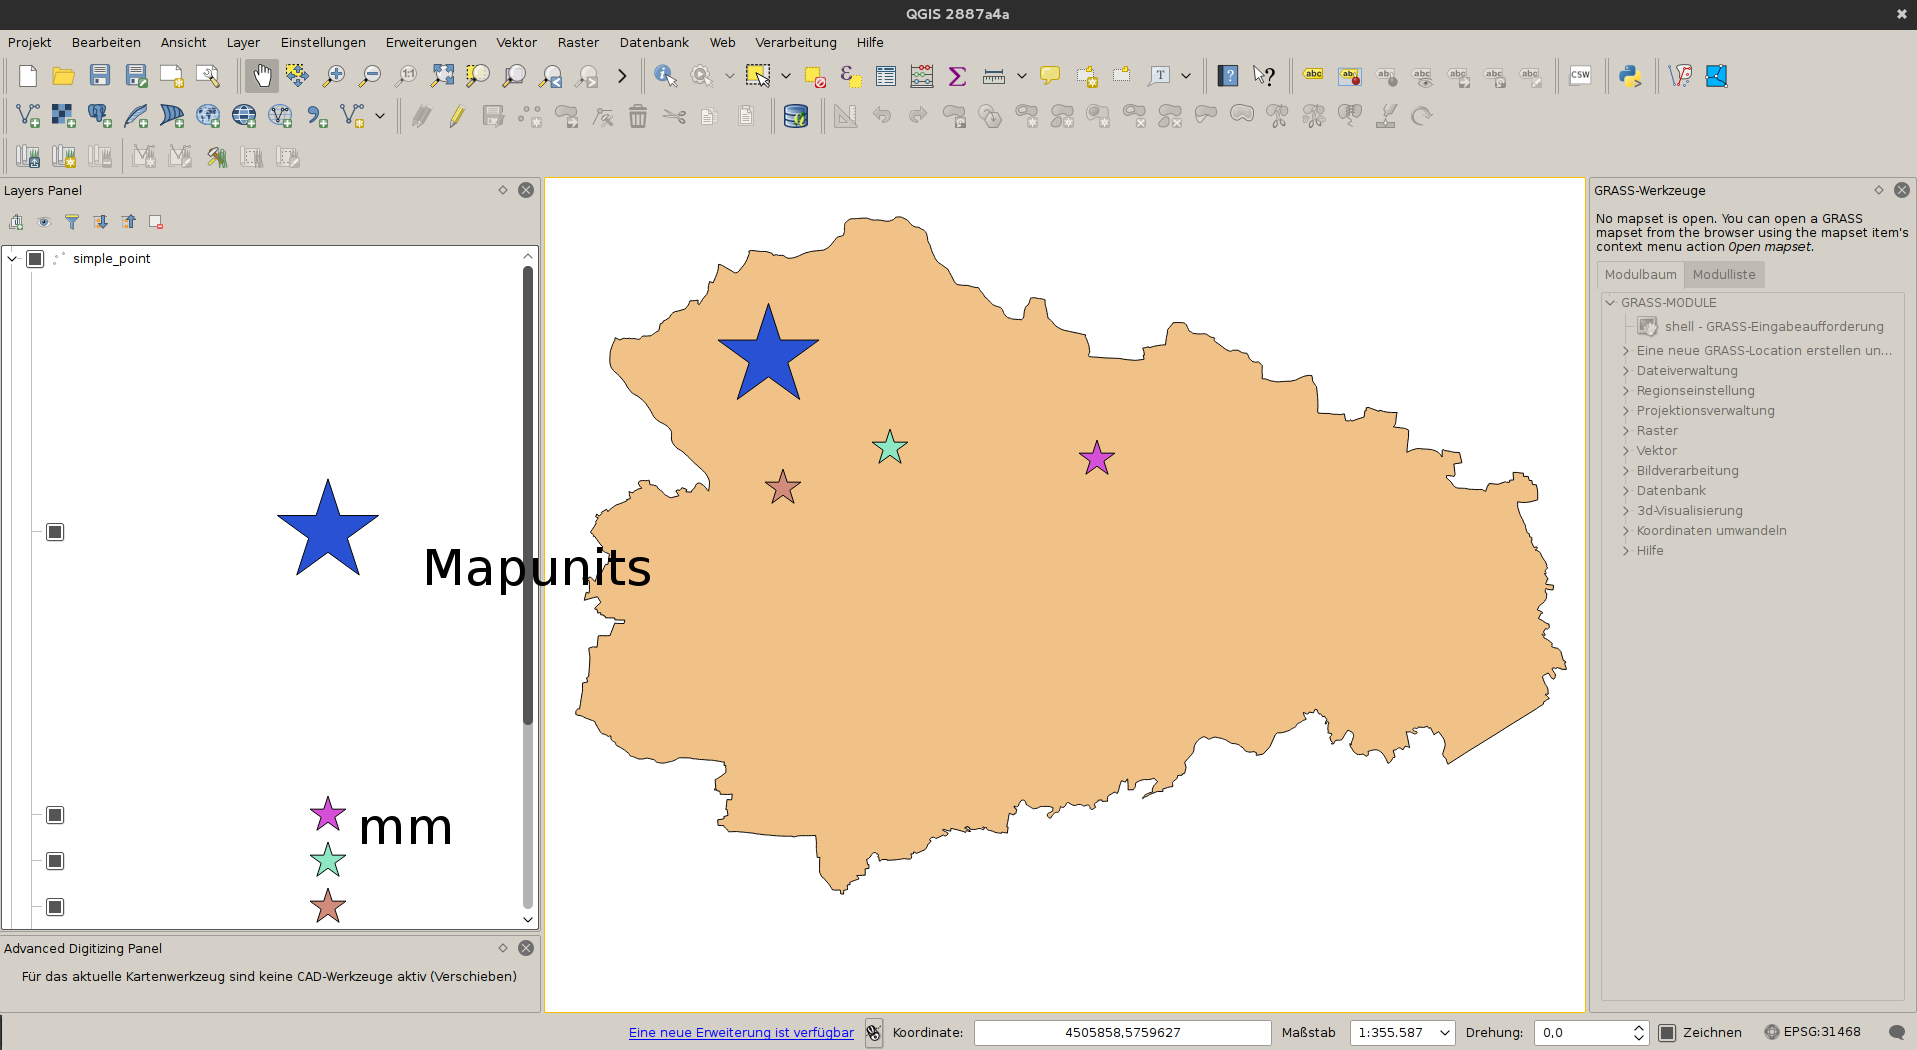Viewport: 1917px width, 1050px height.
Task: Increase rotation with the Drehung up stepper
Action: tap(1638, 1027)
